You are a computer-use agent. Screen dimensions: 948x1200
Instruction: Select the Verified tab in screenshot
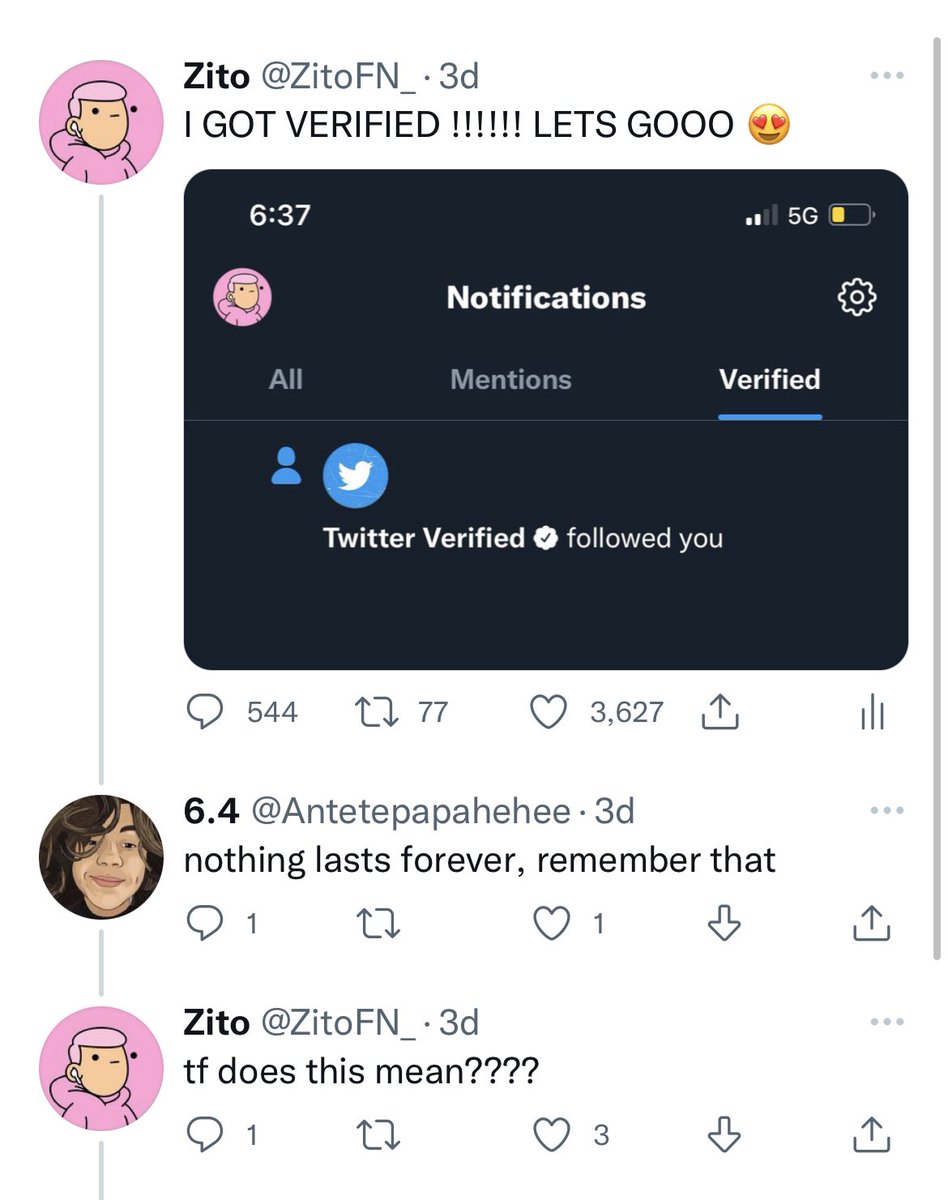769,380
